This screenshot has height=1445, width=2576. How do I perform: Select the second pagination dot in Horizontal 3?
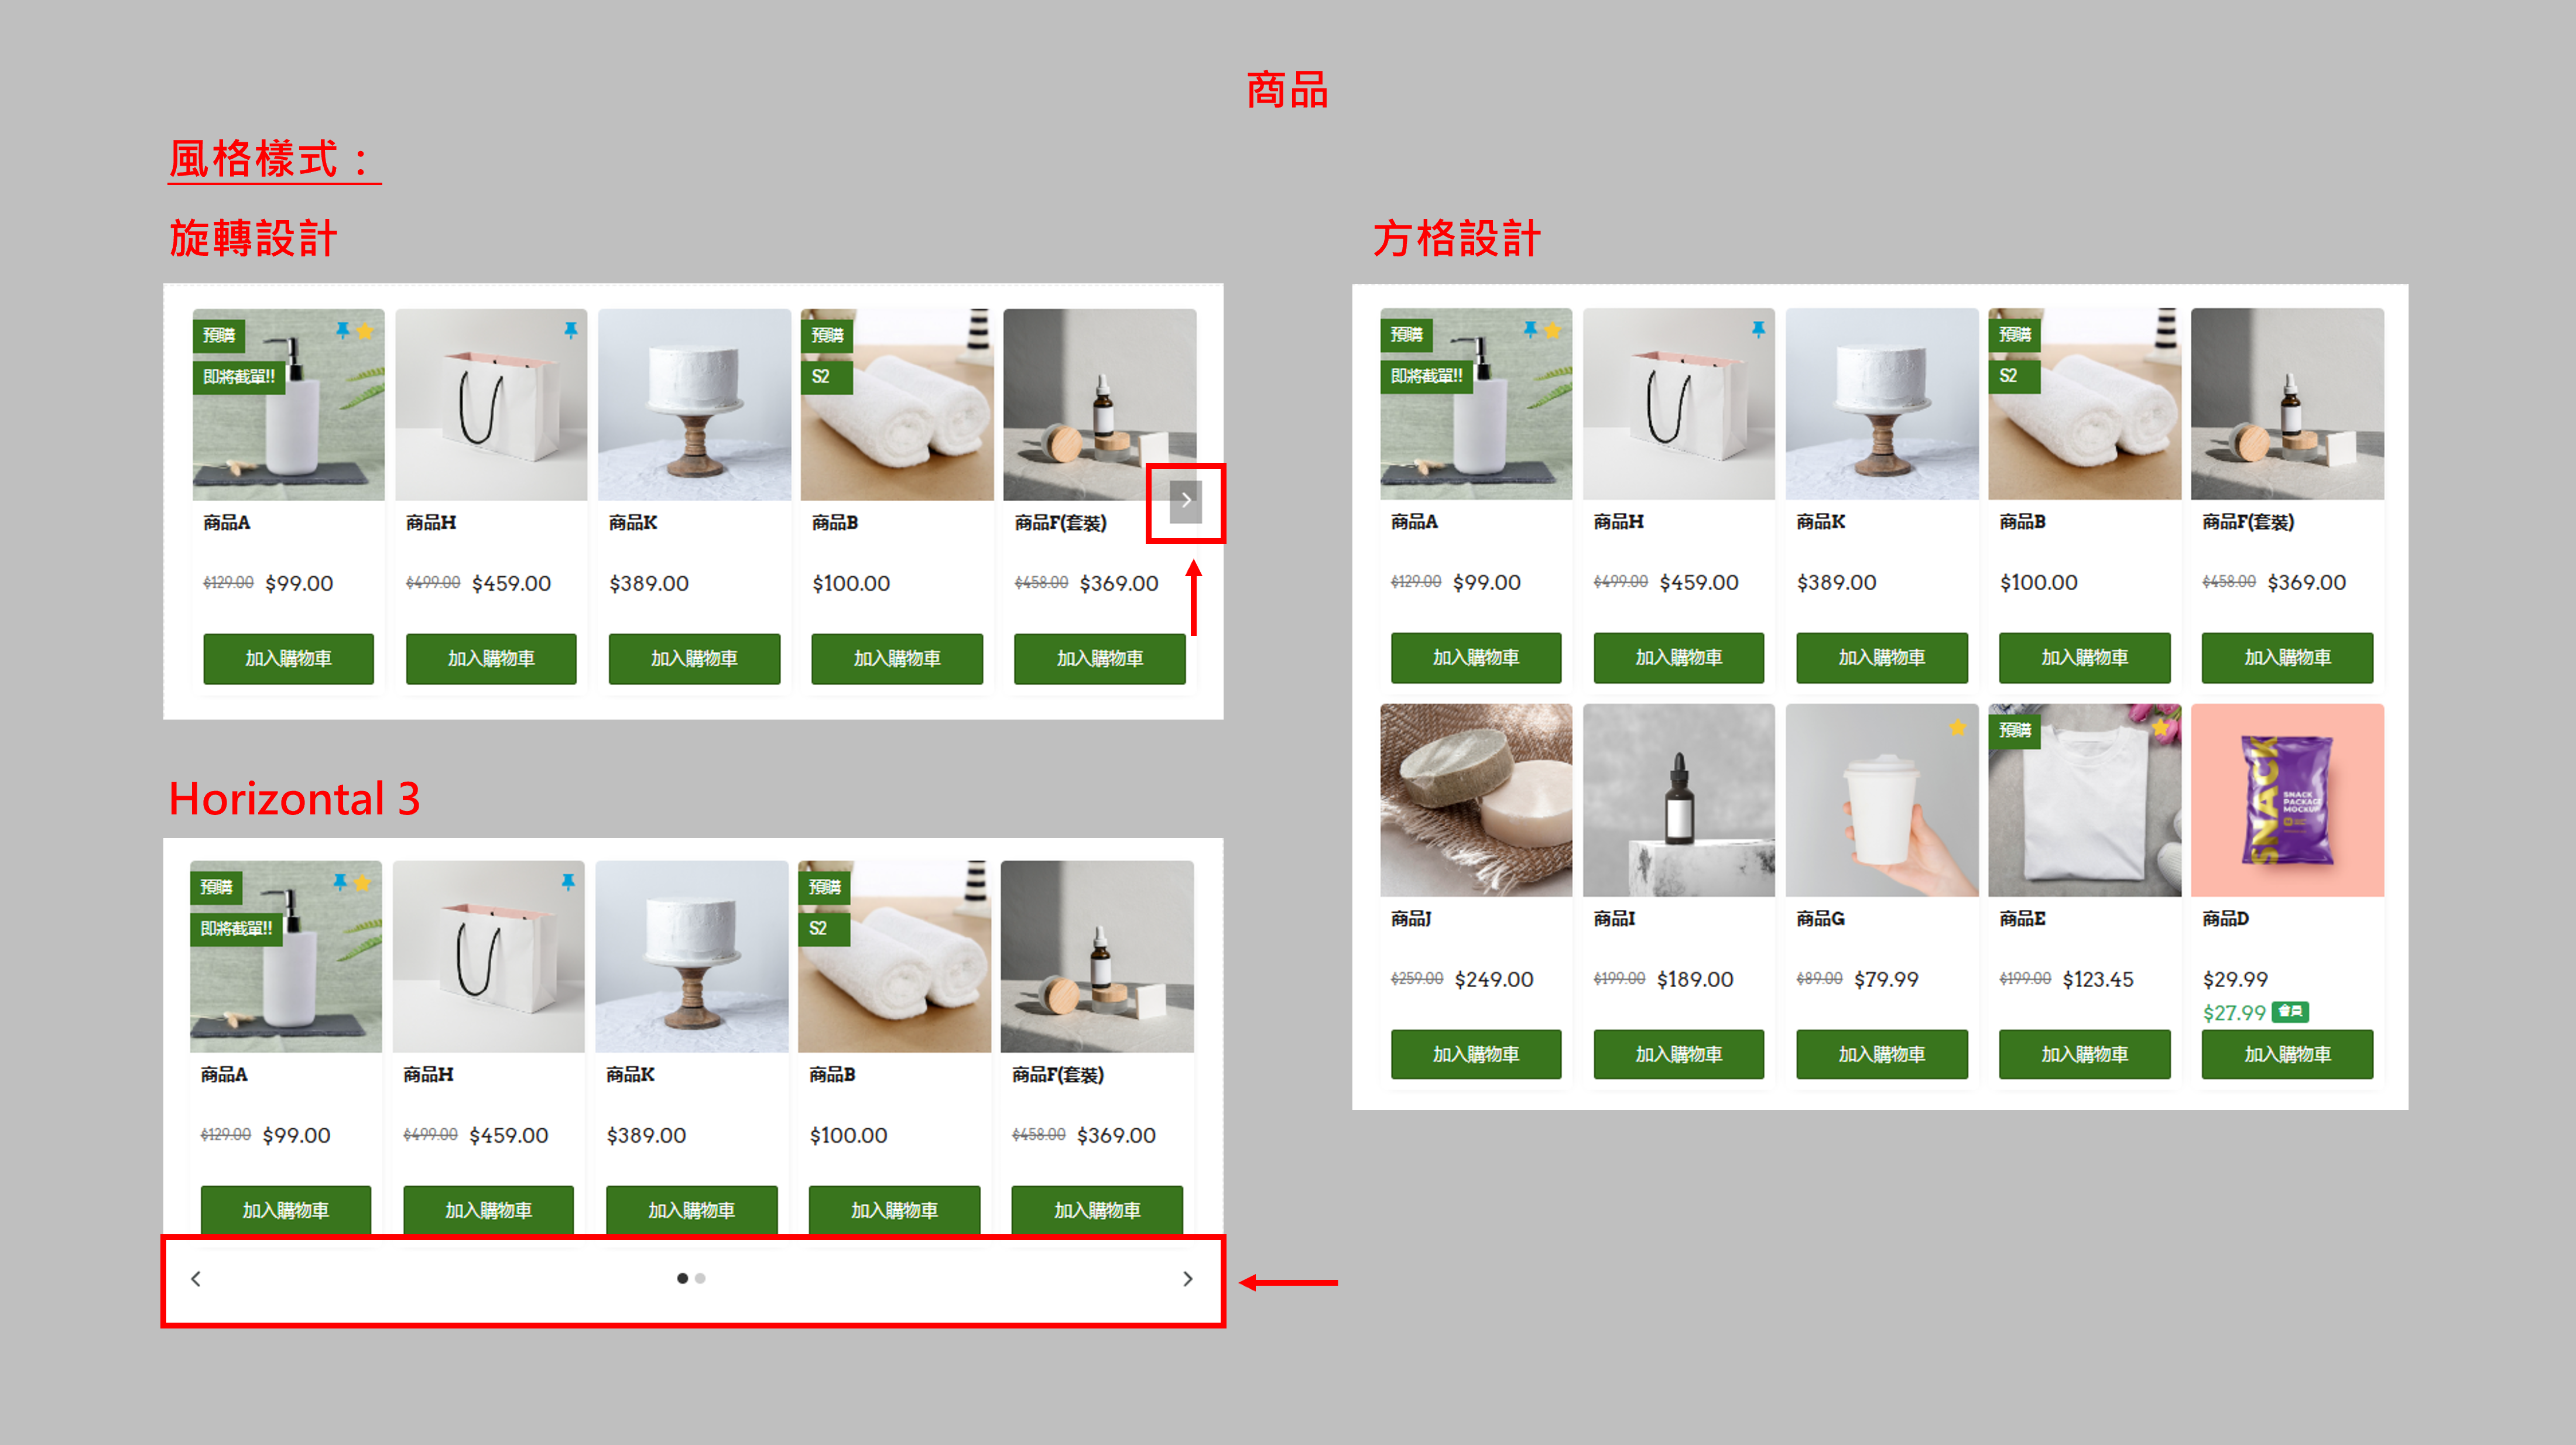point(700,1279)
